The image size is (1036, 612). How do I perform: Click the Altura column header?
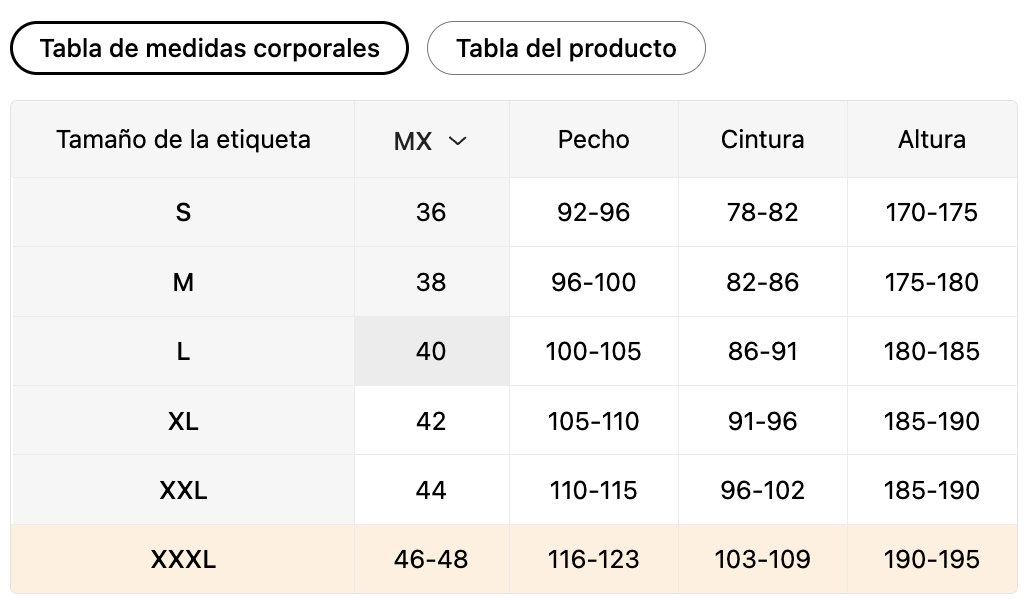pos(932,139)
